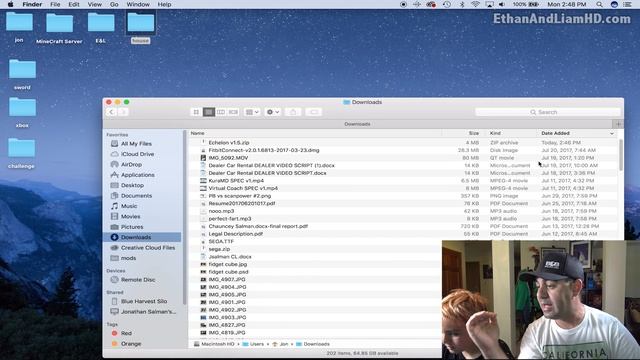
Task: Sort by Kind column header
Action: tap(495, 133)
